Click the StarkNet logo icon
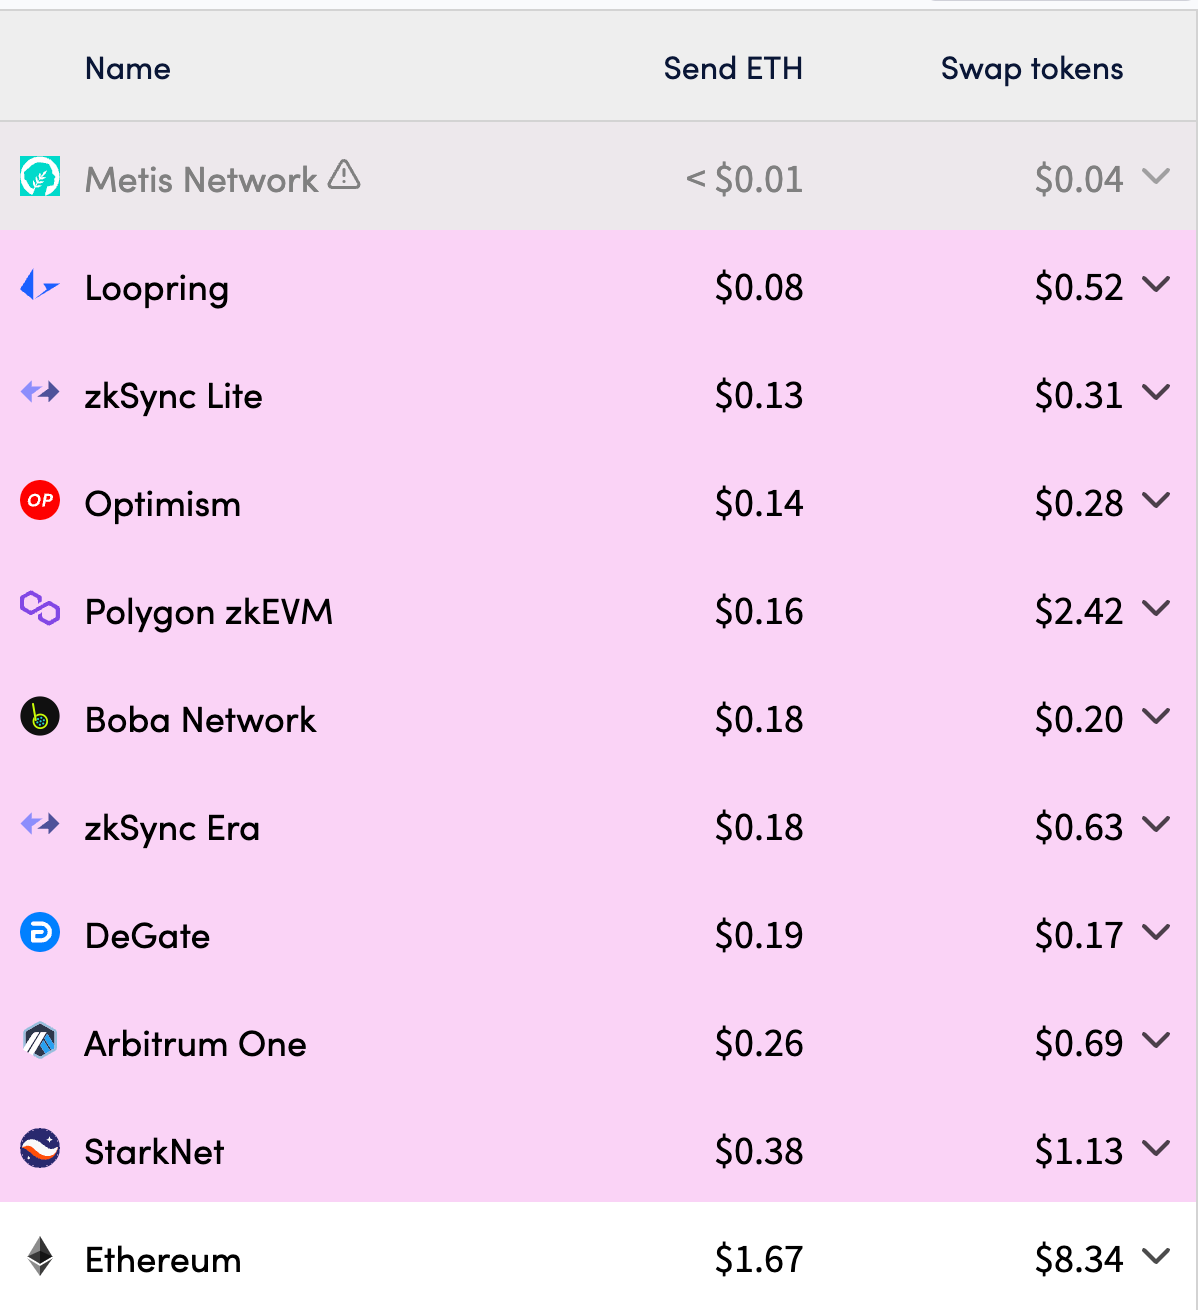This screenshot has height=1310, width=1198. click(39, 1149)
